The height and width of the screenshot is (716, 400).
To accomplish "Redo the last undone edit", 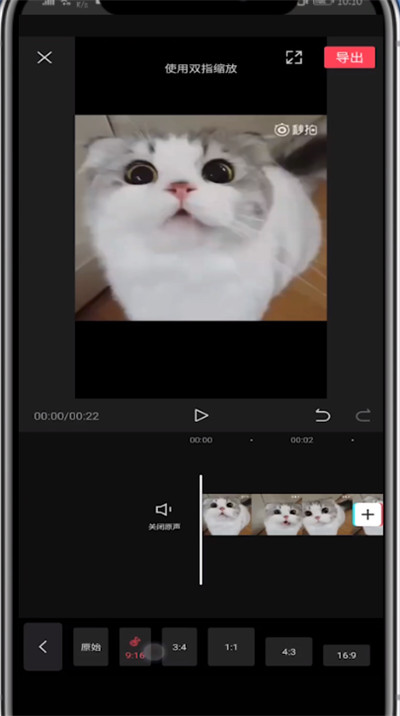I will 363,416.
